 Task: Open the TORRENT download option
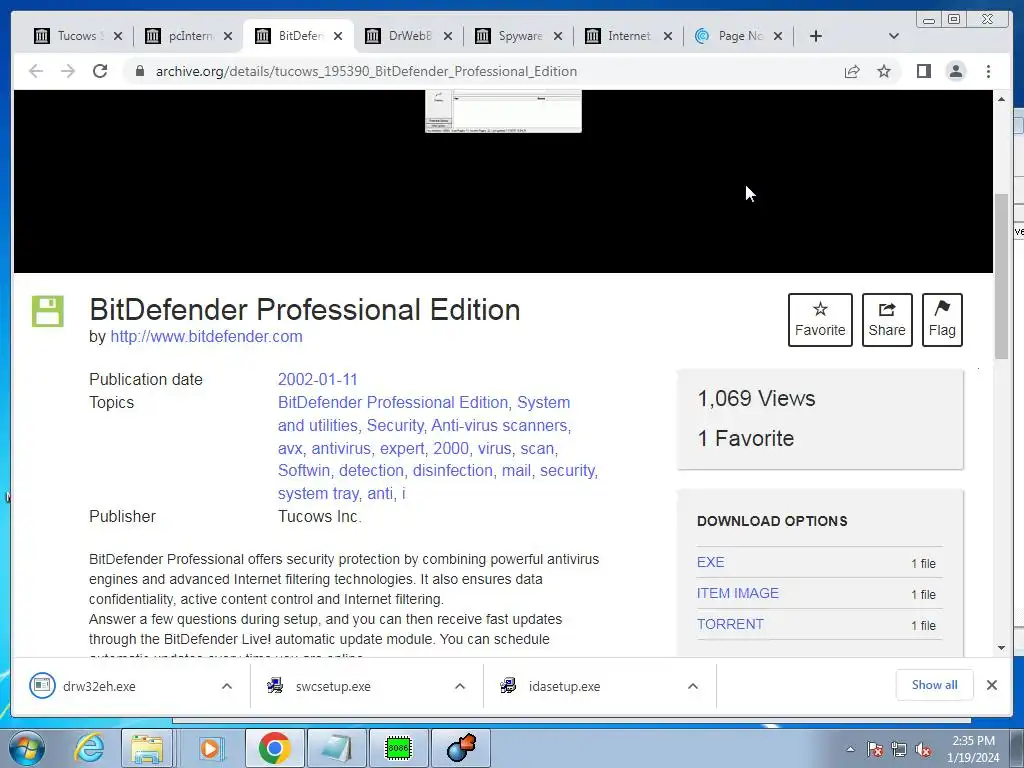pos(729,624)
